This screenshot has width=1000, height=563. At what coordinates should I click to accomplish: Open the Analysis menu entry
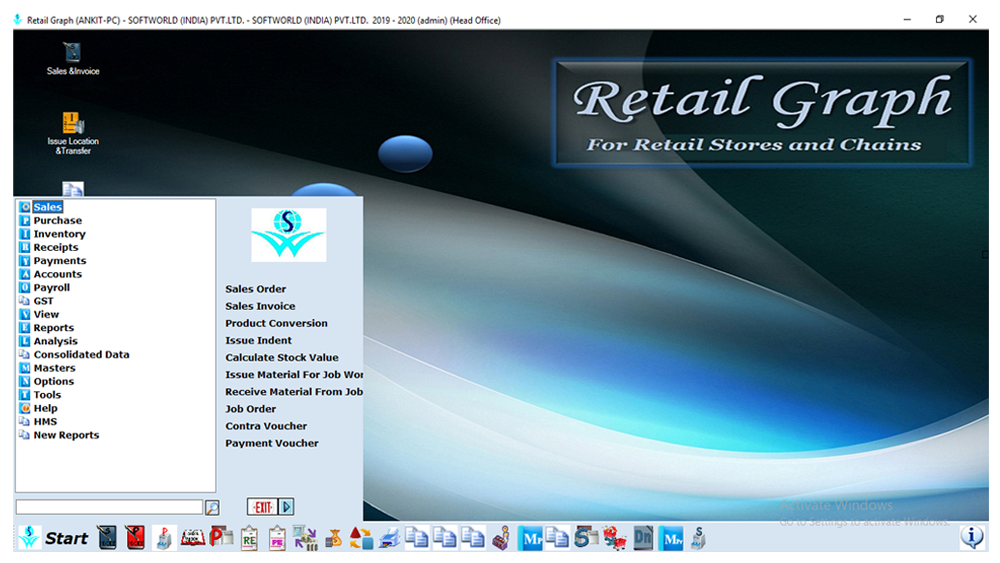[x=55, y=340]
